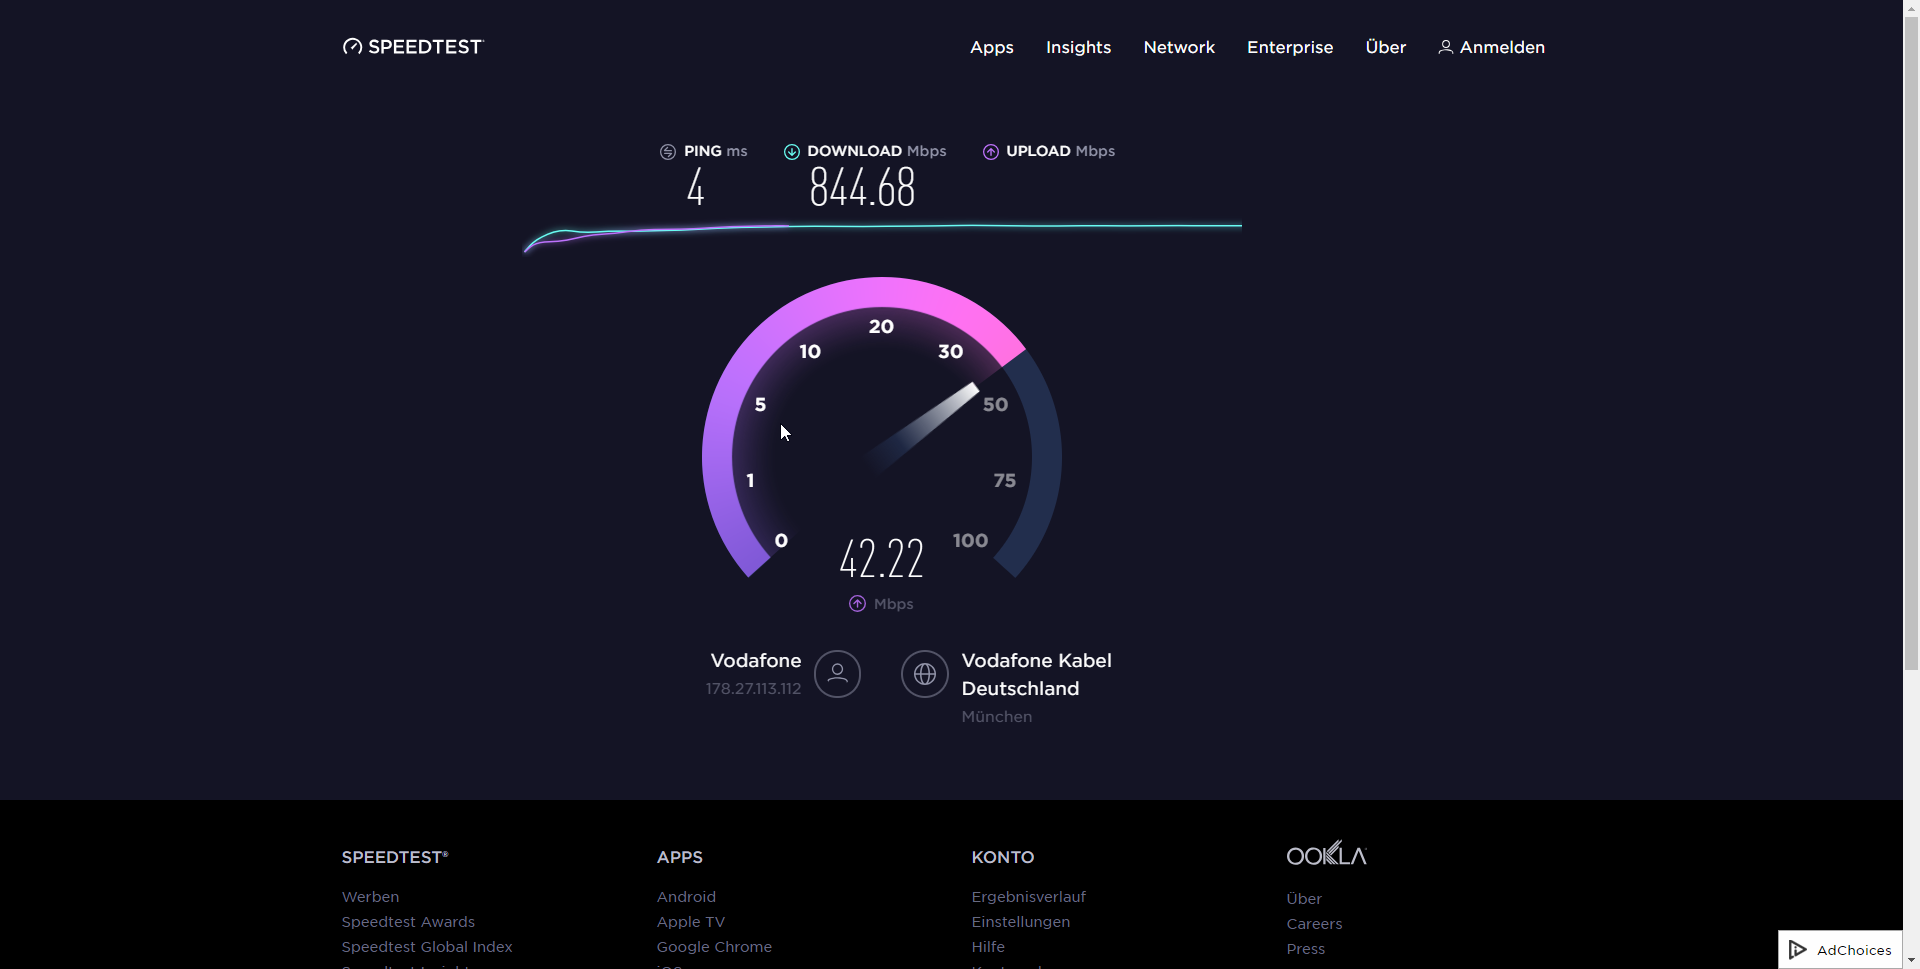The height and width of the screenshot is (969, 1920).
Task: Click the Download arrow icon
Action: pyautogui.click(x=792, y=152)
